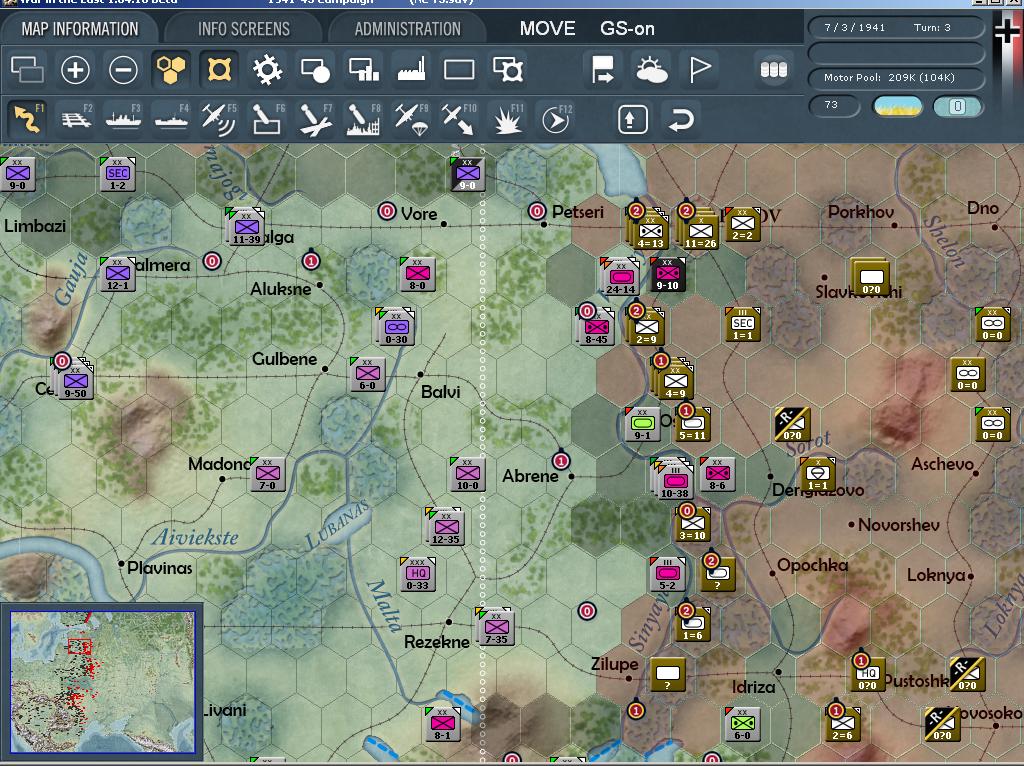Click the up-arrow box icon
This screenshot has width=1024, height=766.
[x=632, y=120]
